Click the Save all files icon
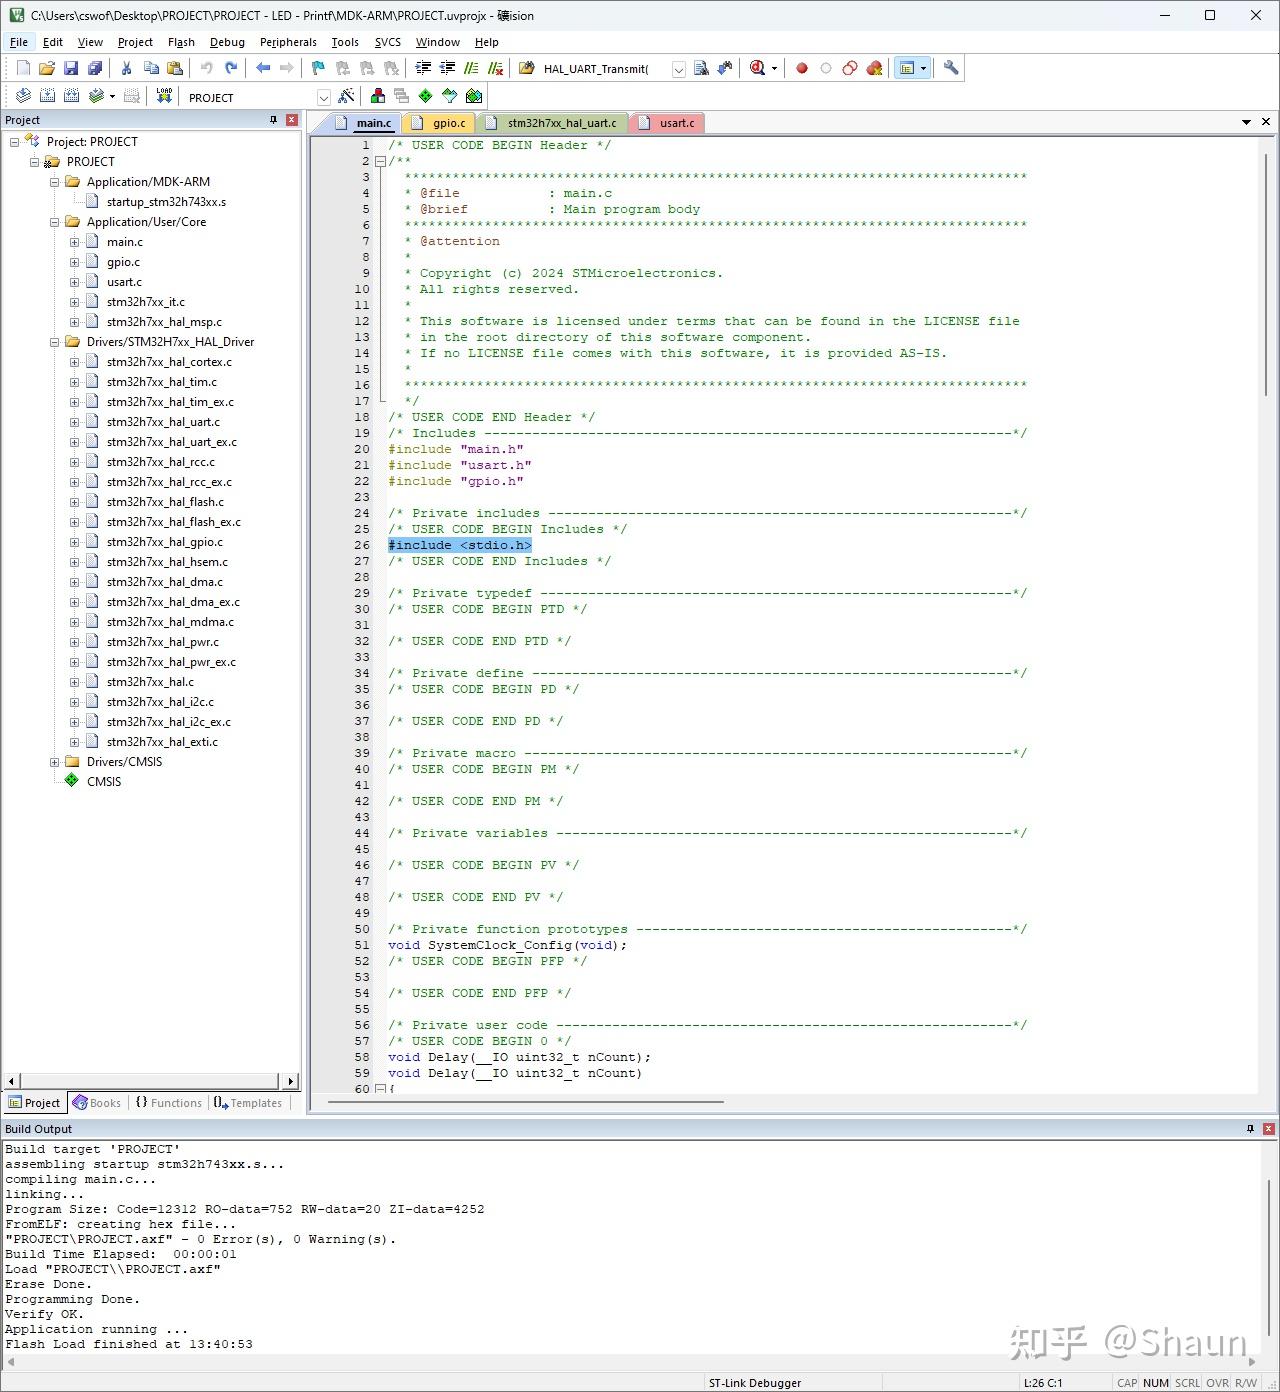The image size is (1280, 1392). (x=95, y=68)
